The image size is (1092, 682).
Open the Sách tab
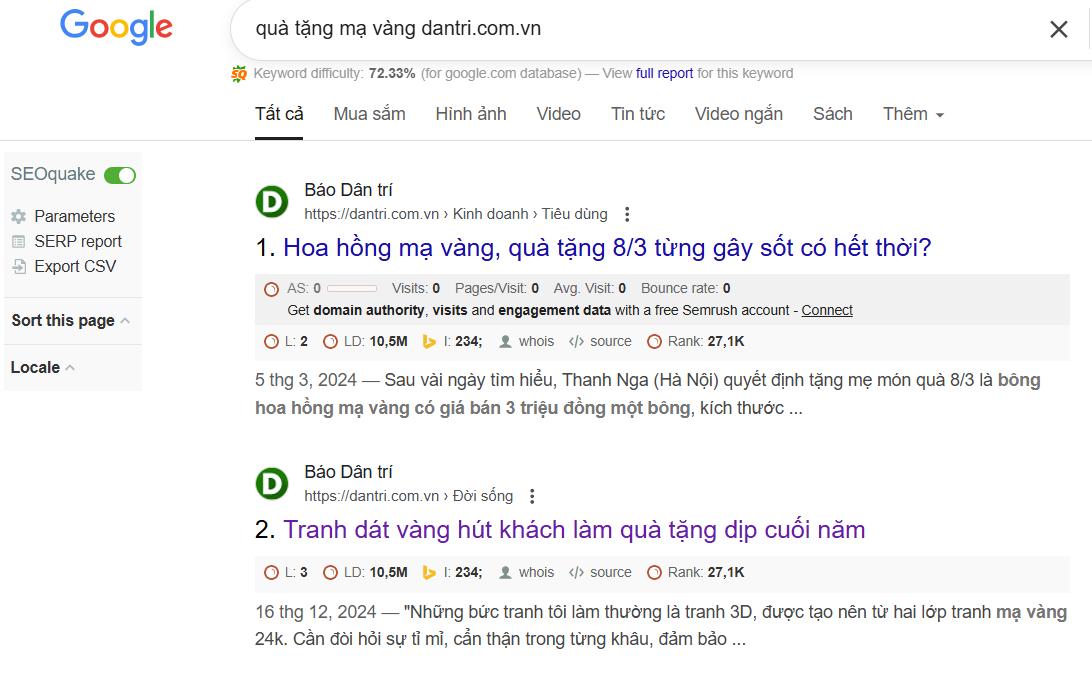(x=832, y=114)
